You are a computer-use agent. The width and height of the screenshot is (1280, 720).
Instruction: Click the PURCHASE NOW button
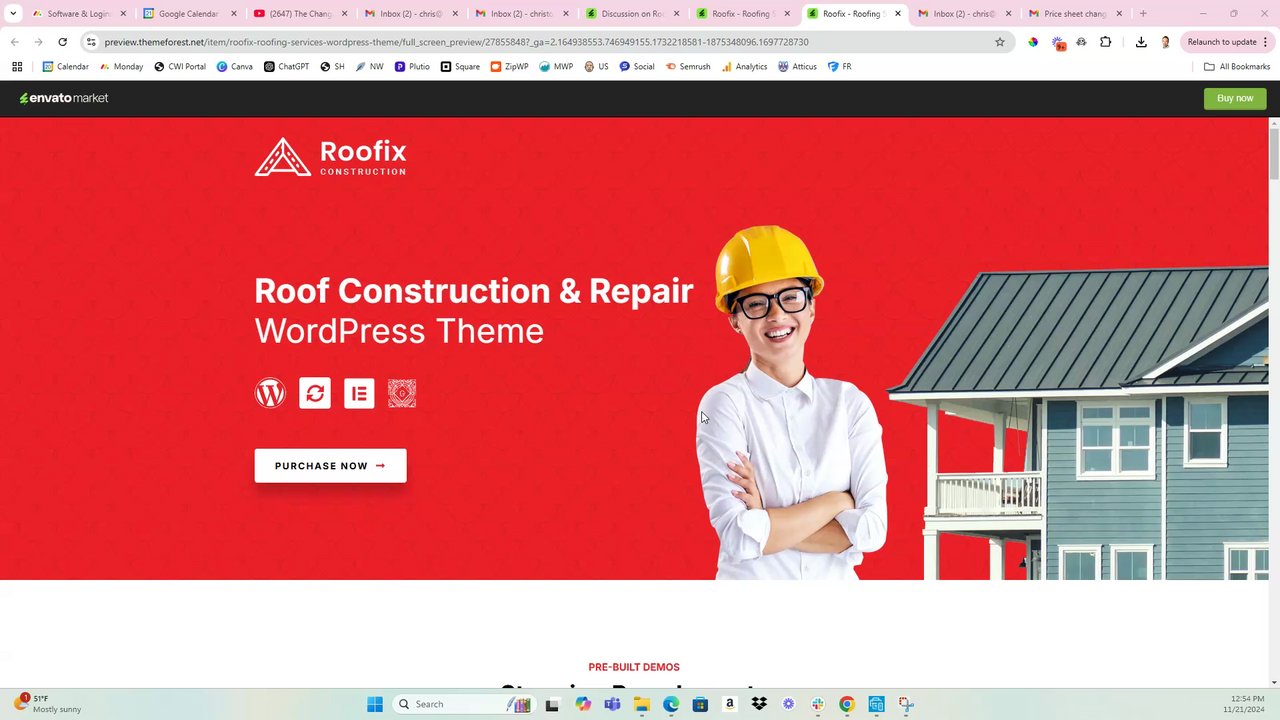(330, 466)
